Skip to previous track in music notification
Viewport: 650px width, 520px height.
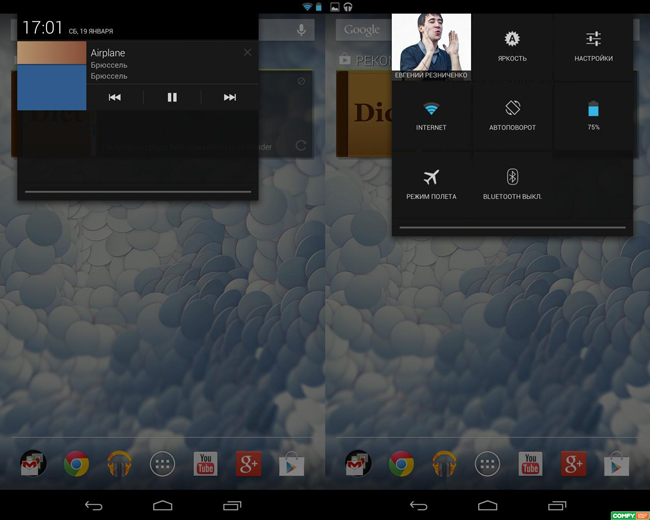click(x=115, y=97)
